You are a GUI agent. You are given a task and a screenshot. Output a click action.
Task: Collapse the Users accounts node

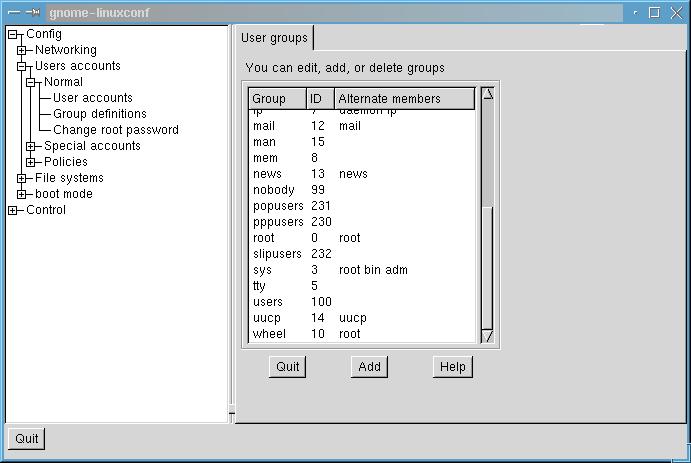coord(22,67)
